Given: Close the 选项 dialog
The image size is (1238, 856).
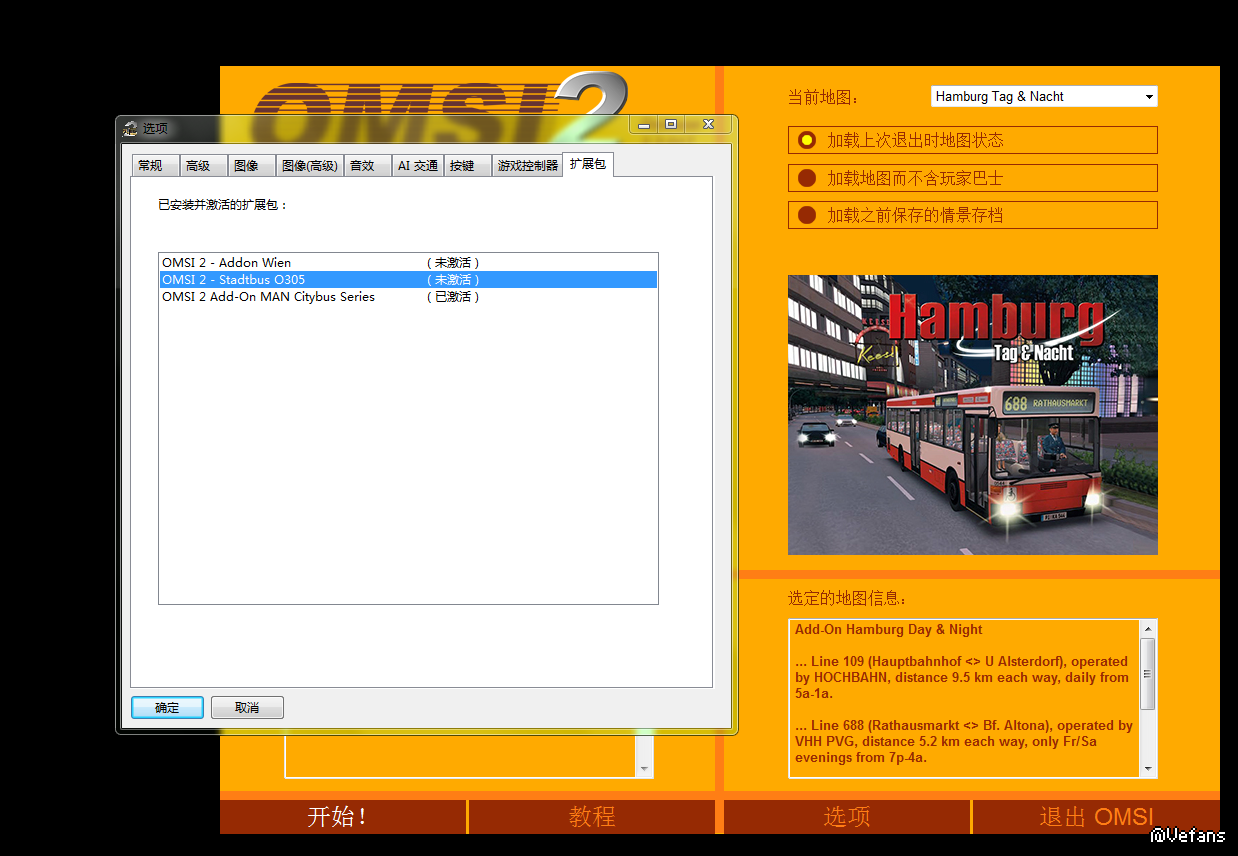Looking at the screenshot, I should [707, 124].
